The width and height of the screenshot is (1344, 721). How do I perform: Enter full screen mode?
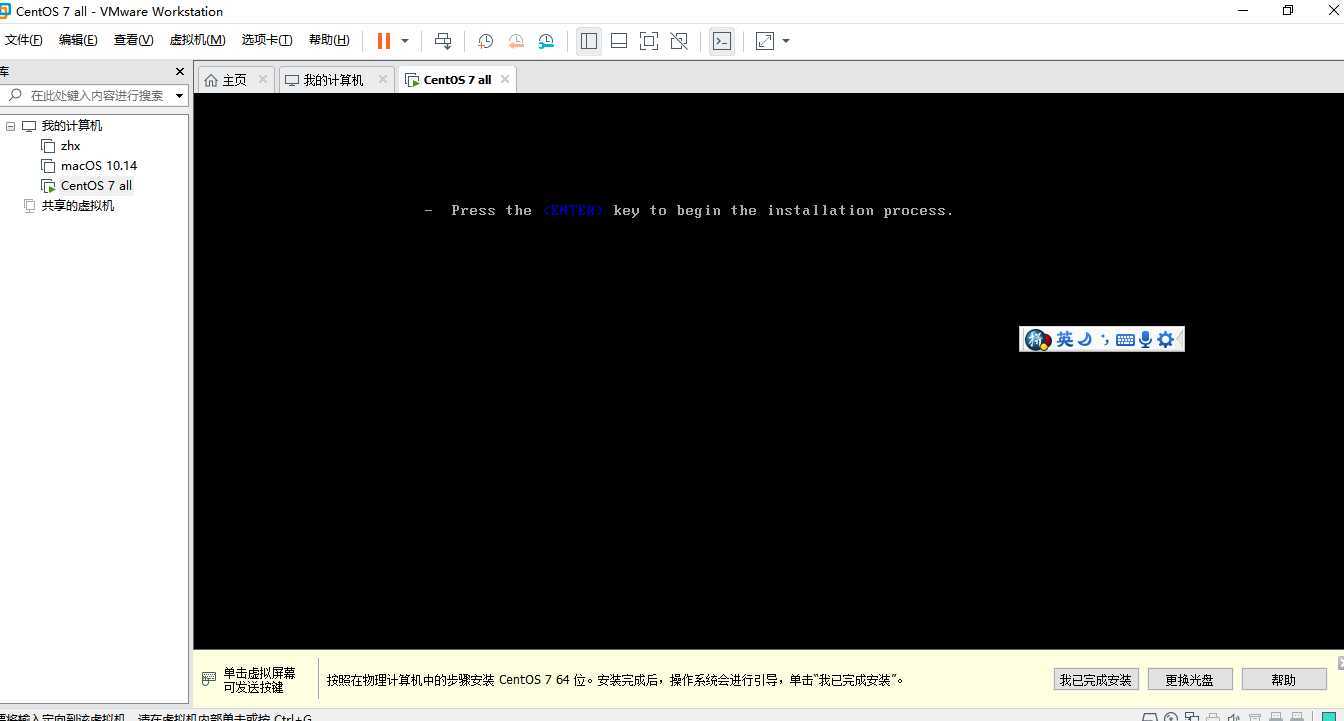(649, 41)
